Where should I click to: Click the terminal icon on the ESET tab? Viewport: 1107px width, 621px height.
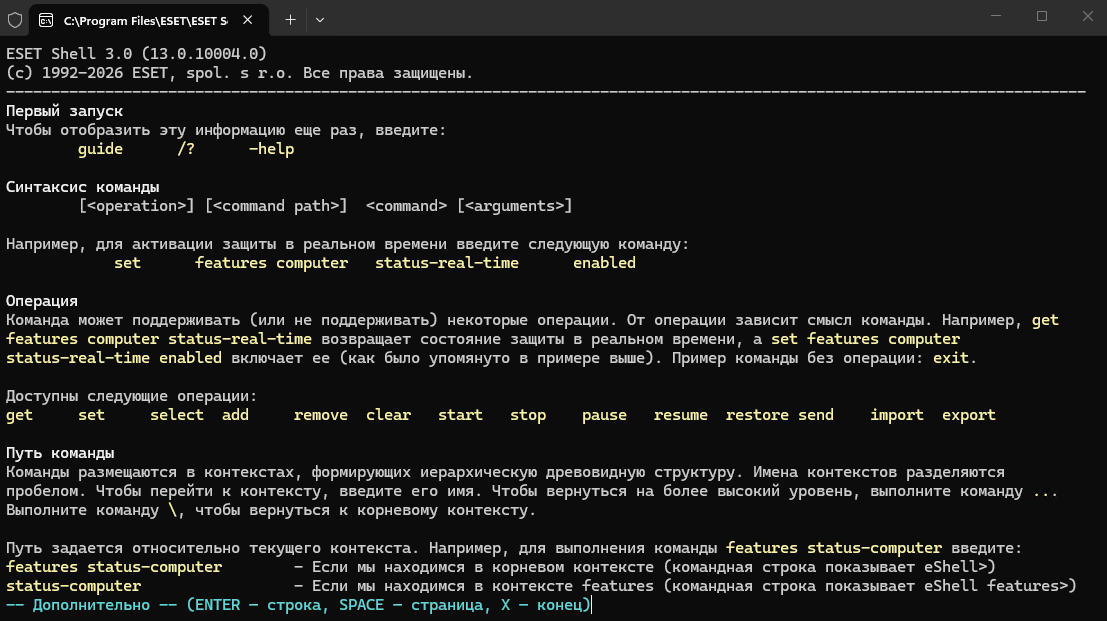46,20
